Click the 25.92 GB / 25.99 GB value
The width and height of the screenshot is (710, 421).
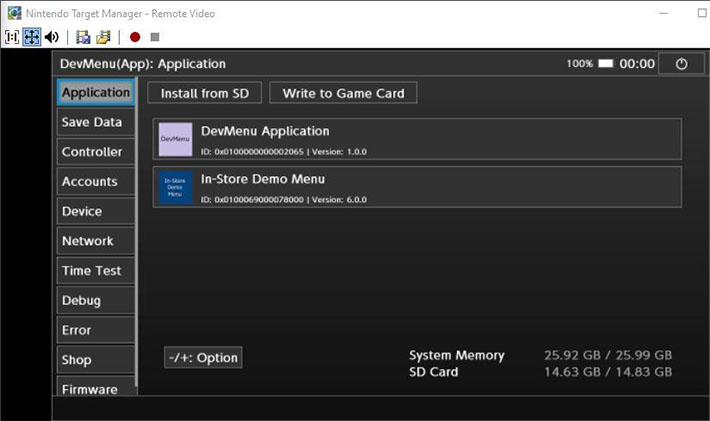pyautogui.click(x=608, y=355)
